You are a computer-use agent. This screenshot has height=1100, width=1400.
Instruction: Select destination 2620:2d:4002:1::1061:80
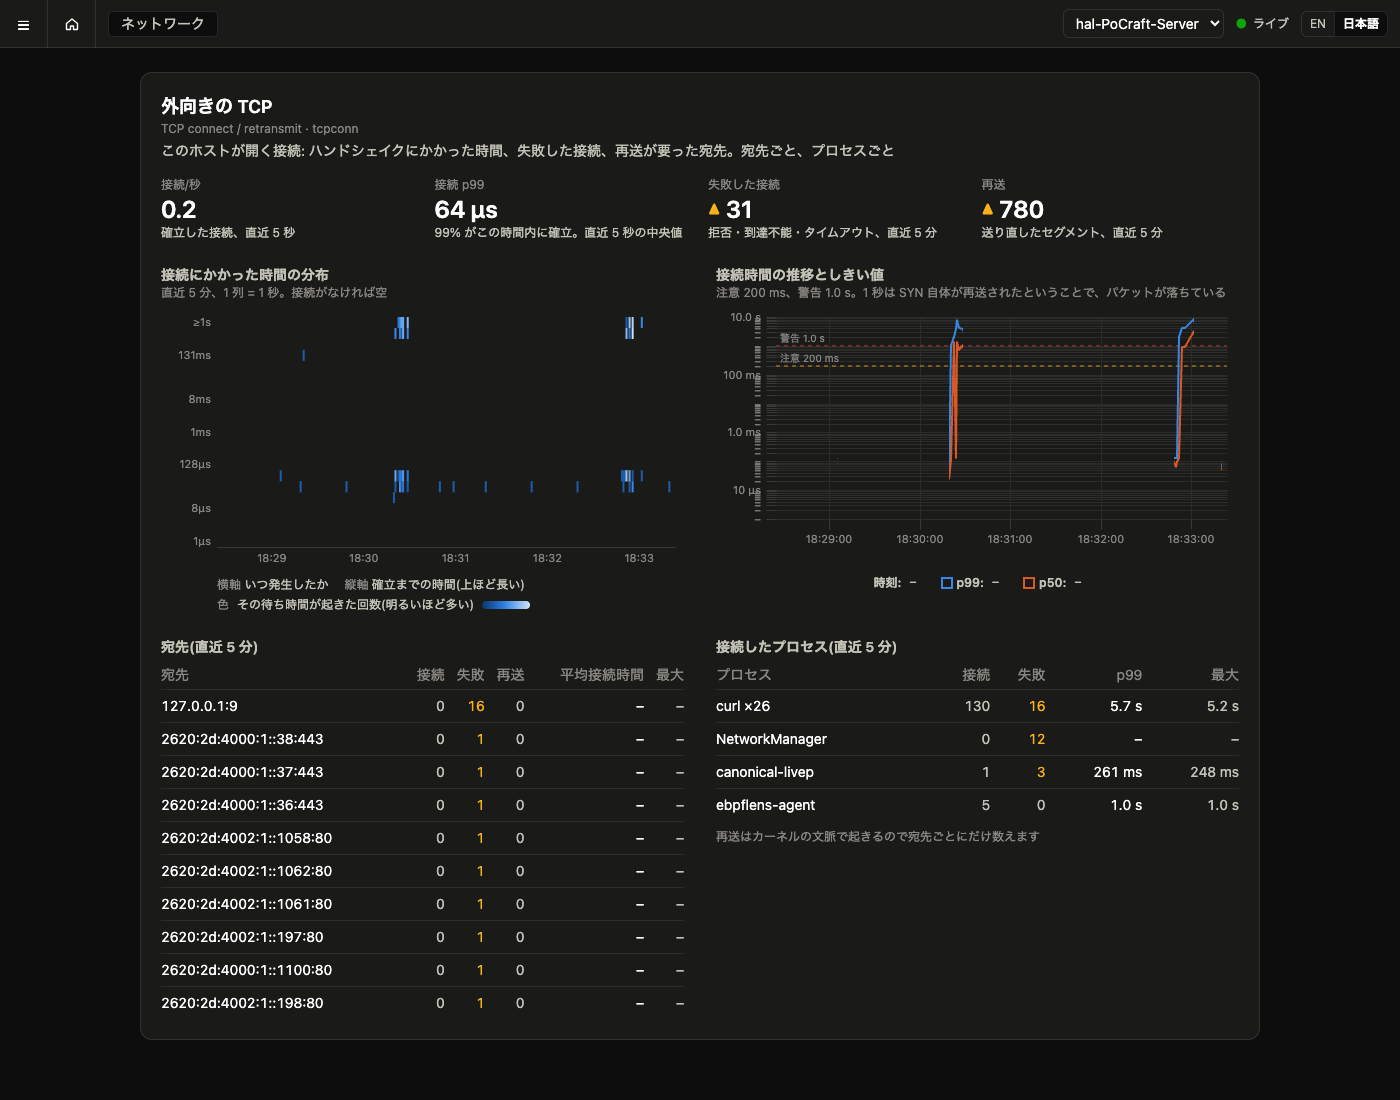tap(422, 904)
